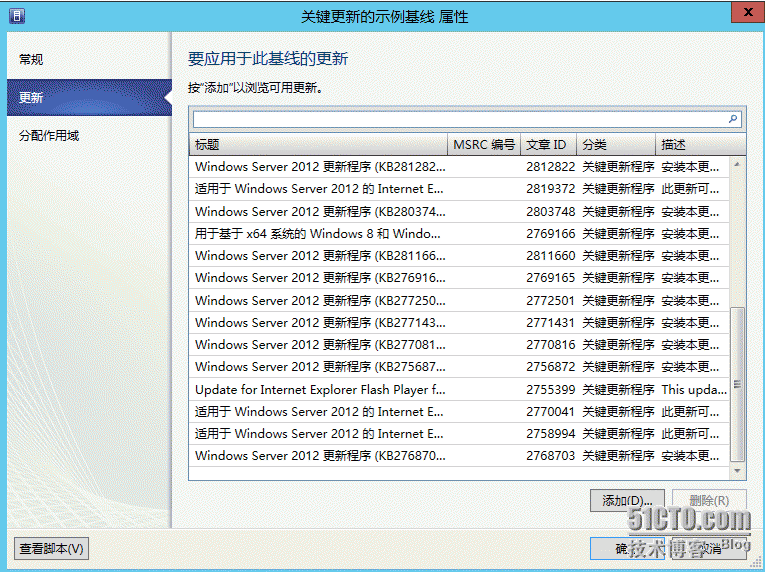Select the Internet Explorer update row 2819372
The image size is (765, 572).
coord(459,189)
